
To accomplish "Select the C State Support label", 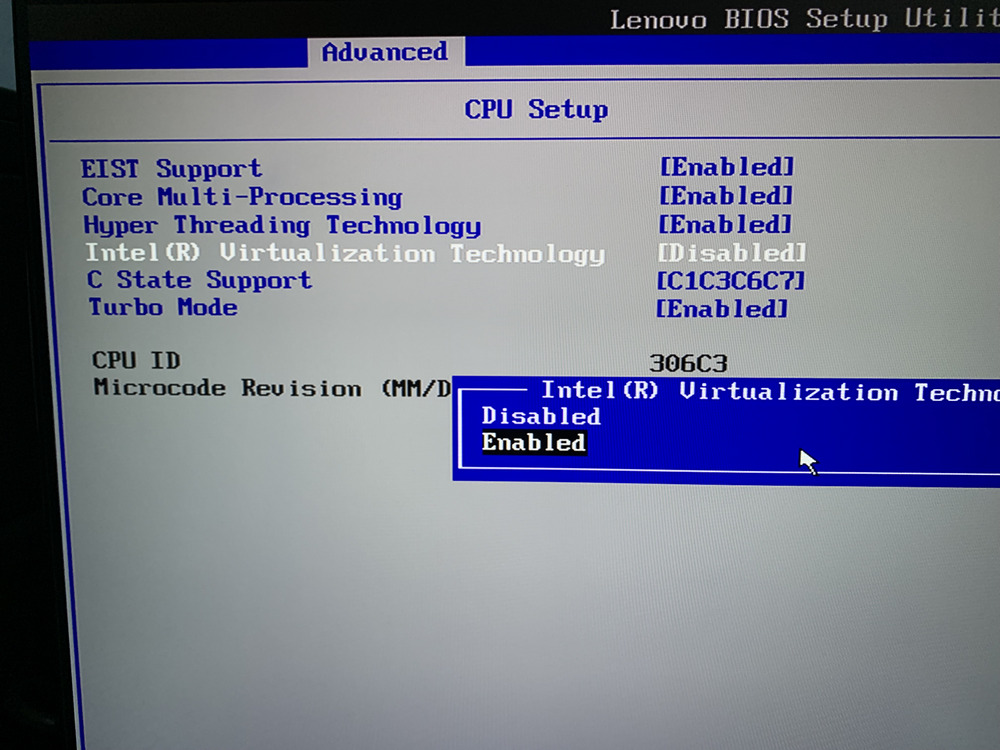I will 200,280.
